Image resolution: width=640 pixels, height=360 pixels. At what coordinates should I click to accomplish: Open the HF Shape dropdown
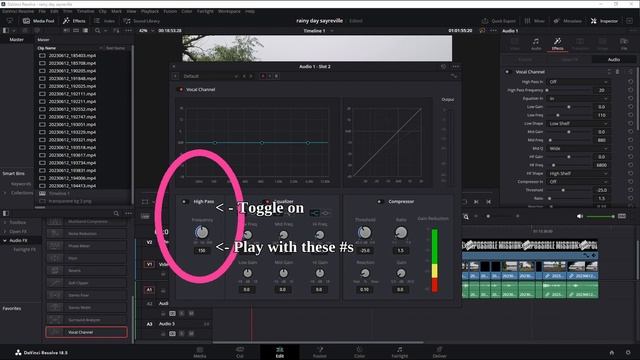click(578, 173)
